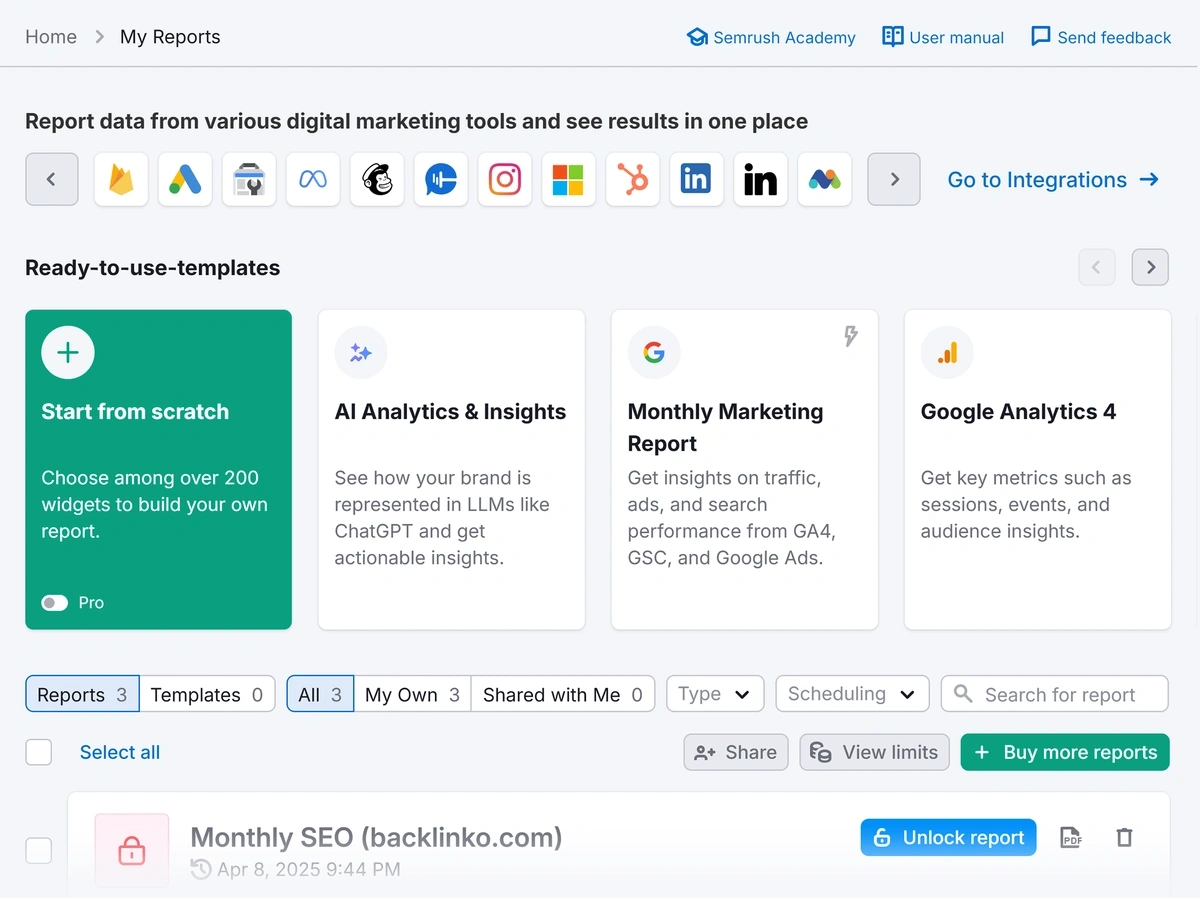Click the AI sparkle icon on AI Analytics card
The height and width of the screenshot is (898, 1200).
tap(361, 352)
